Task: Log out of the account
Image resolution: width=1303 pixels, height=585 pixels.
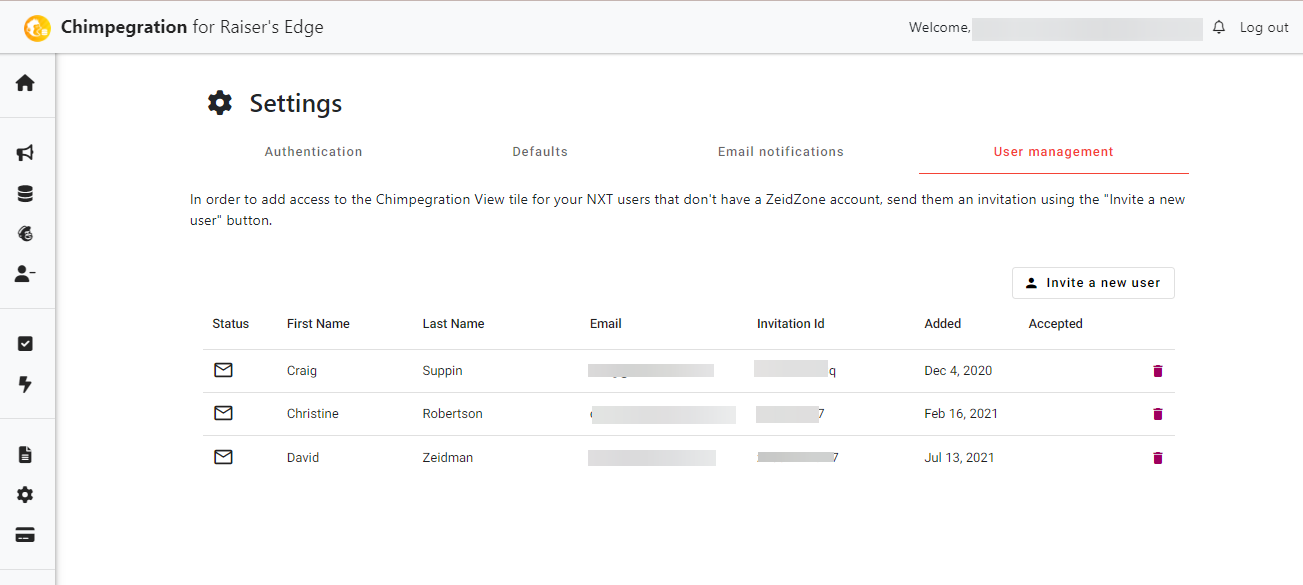Action: coord(1264,28)
